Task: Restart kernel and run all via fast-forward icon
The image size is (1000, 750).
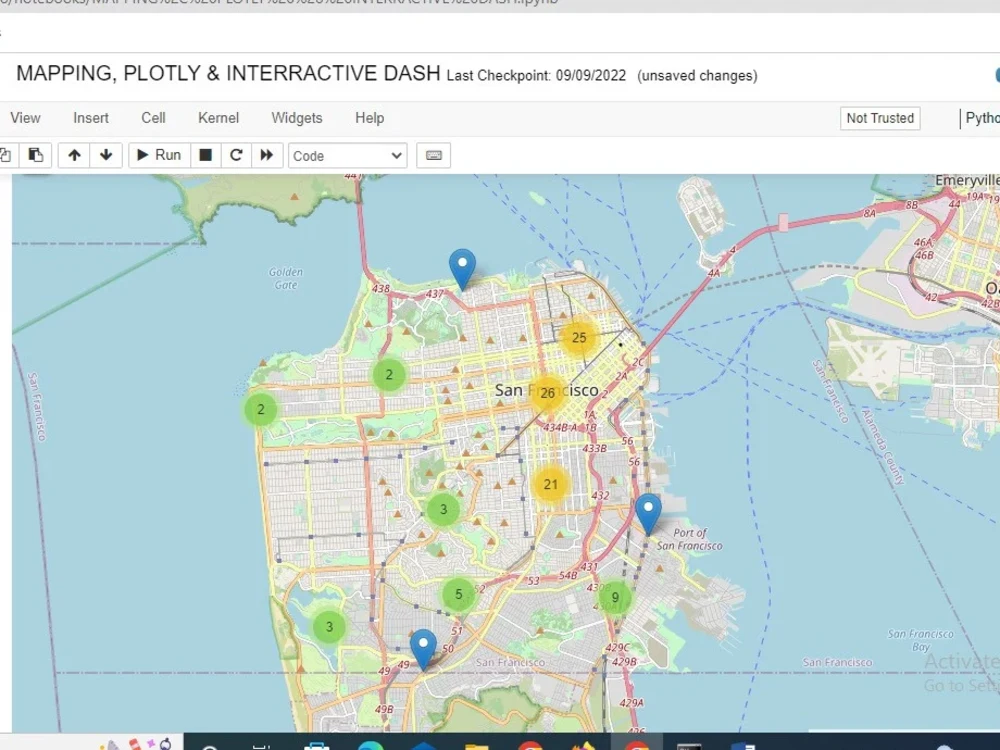Action: tap(266, 155)
